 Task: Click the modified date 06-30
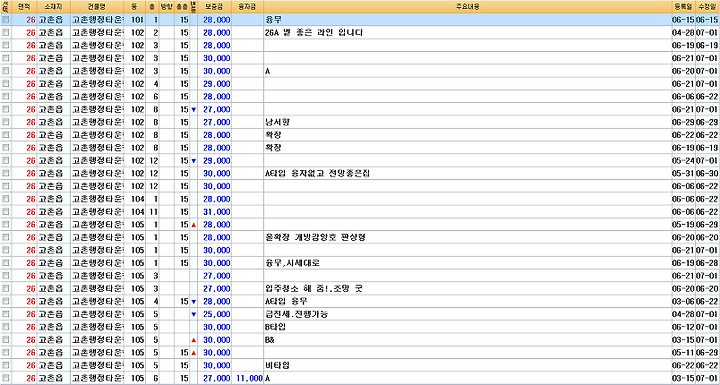coord(708,174)
